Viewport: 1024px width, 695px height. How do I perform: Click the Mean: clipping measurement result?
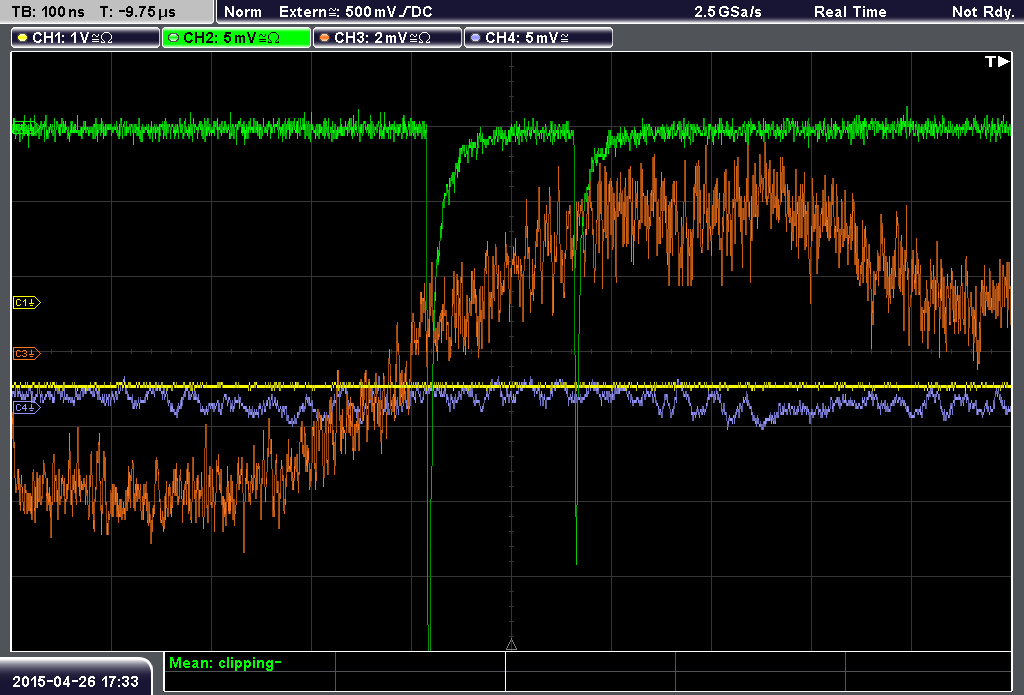coord(225,663)
